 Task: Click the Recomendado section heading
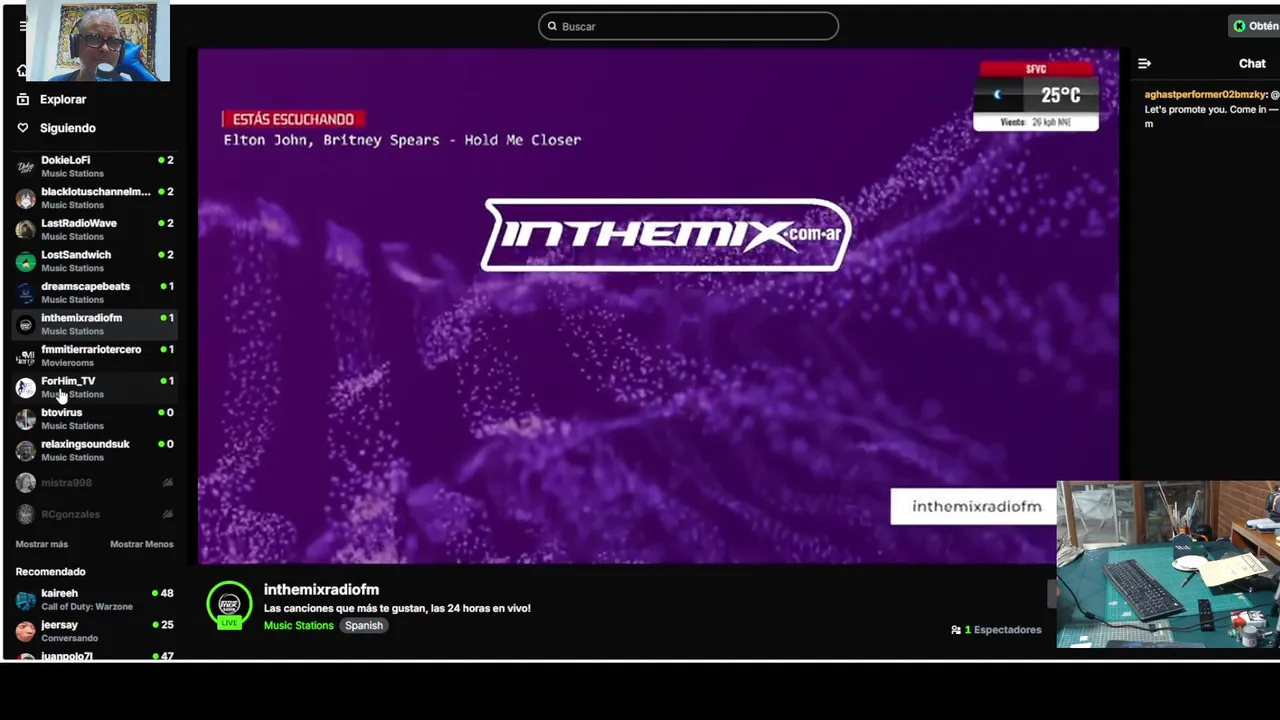click(x=51, y=572)
